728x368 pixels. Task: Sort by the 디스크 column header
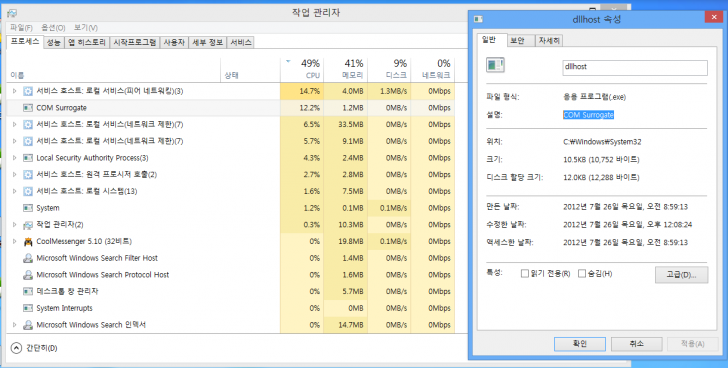(389, 69)
